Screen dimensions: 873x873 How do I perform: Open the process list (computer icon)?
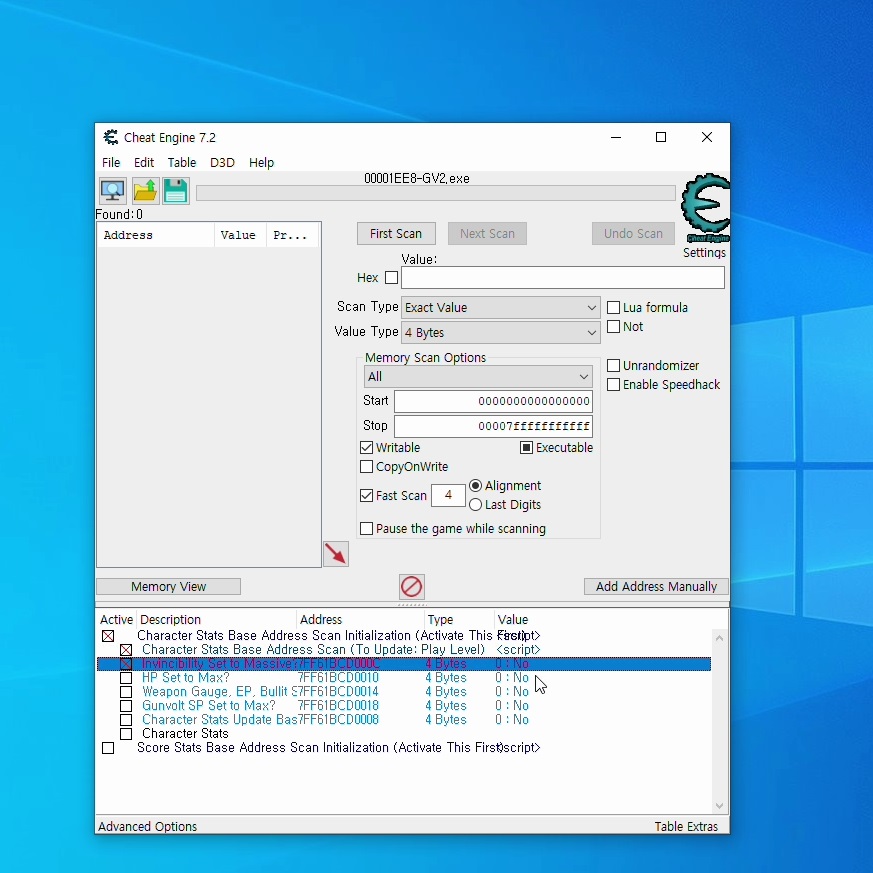pos(113,191)
